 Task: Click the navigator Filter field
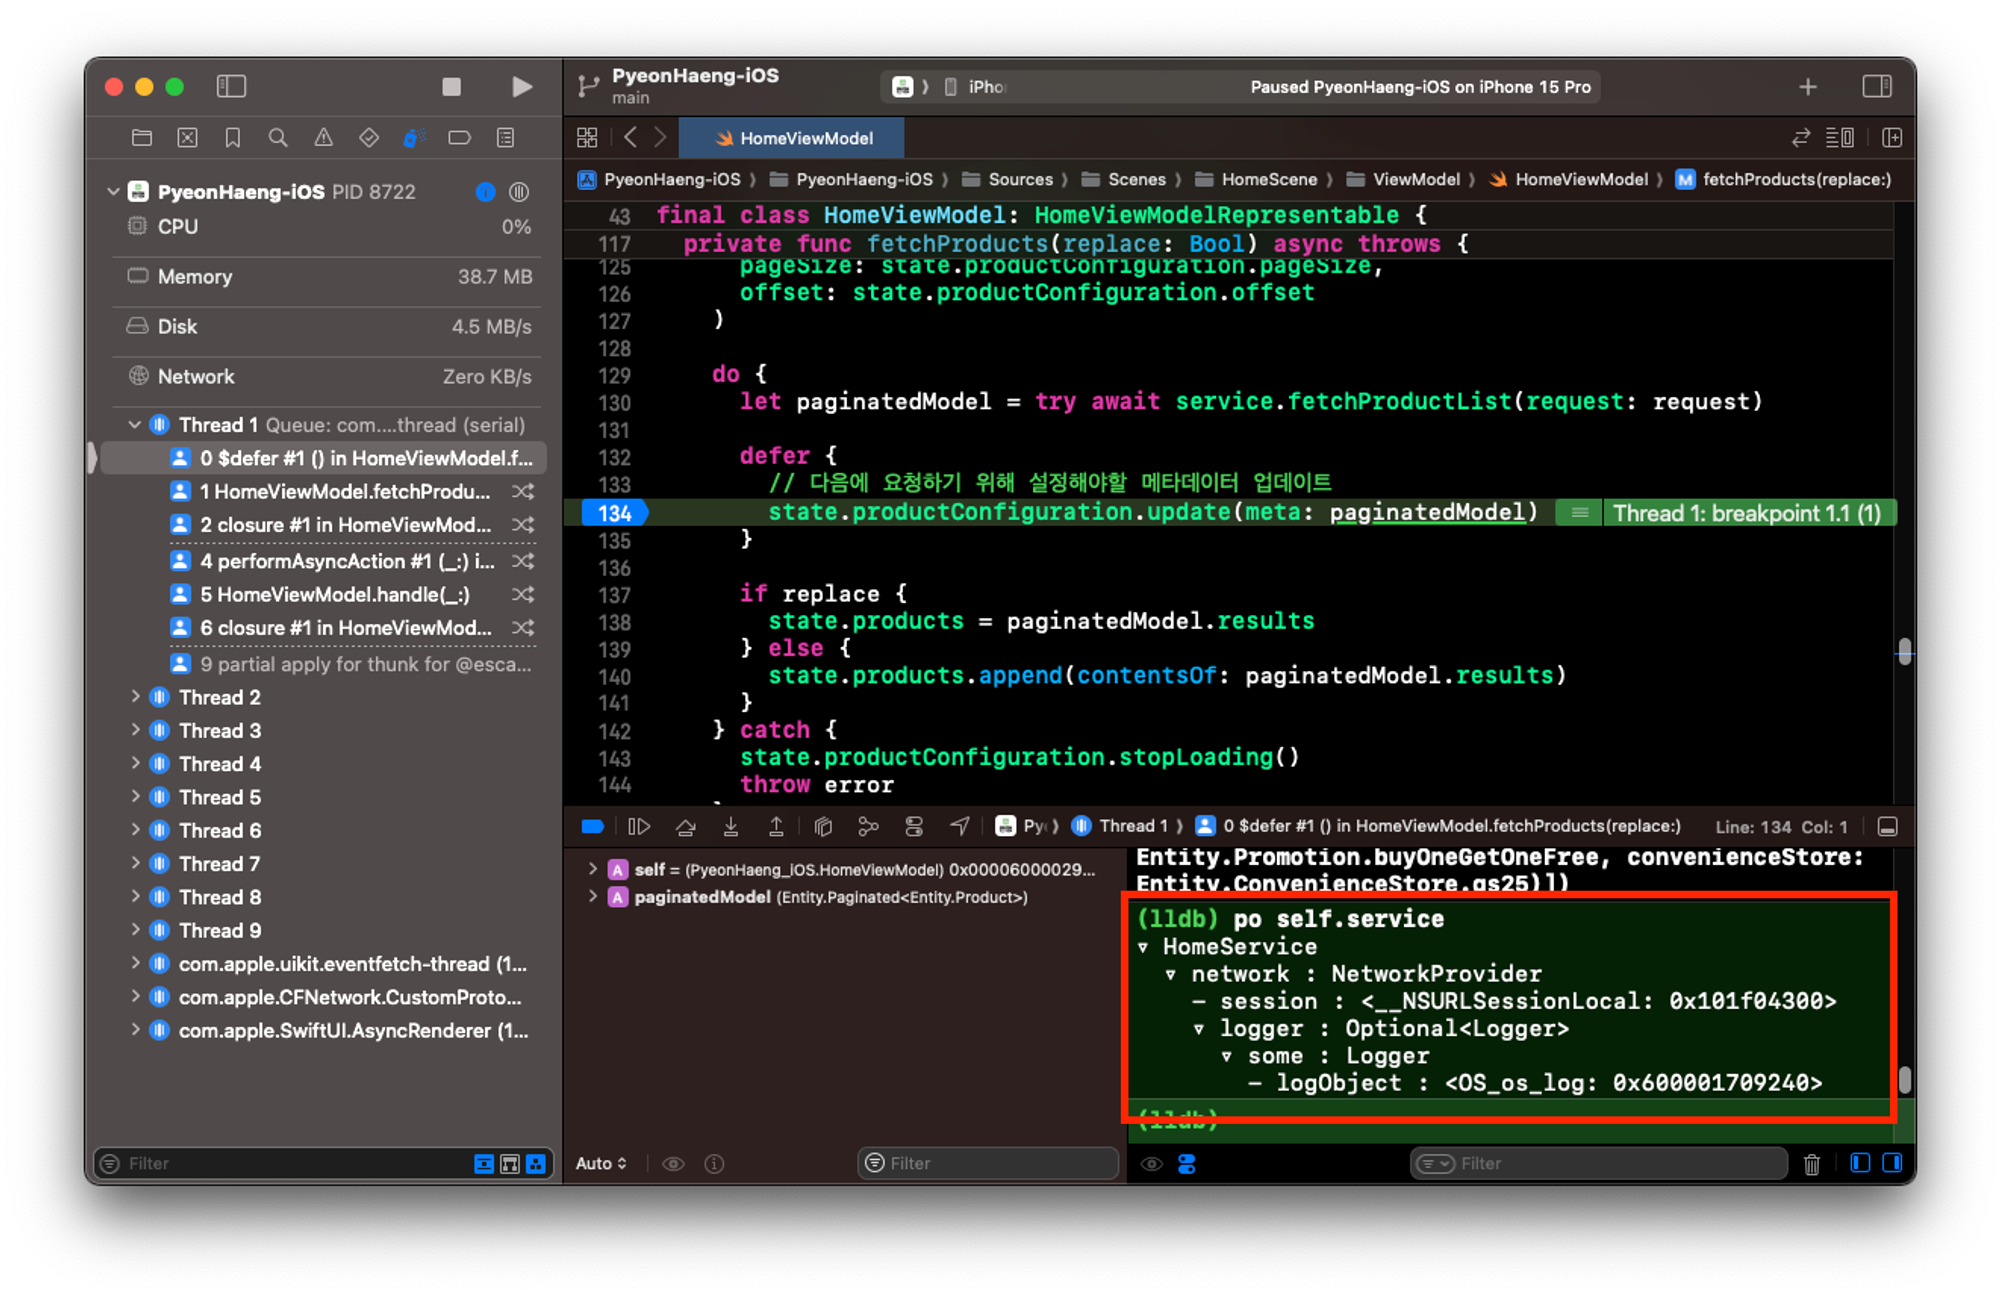click(290, 1163)
